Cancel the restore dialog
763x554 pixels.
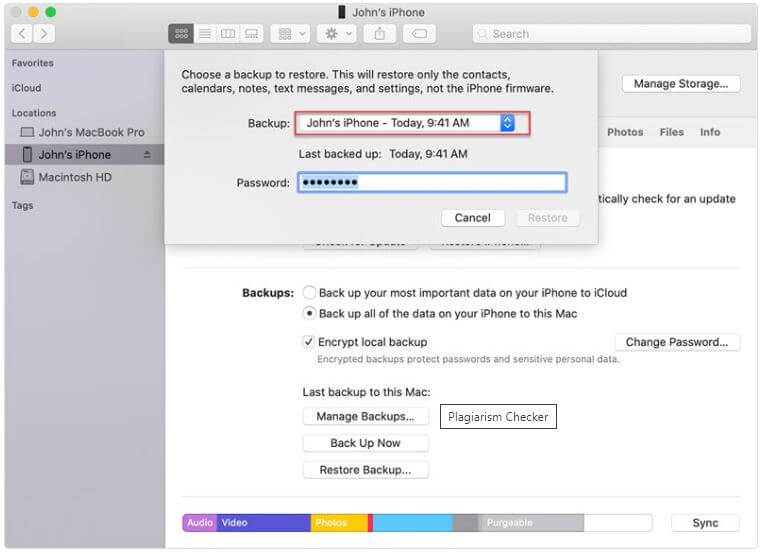point(472,218)
